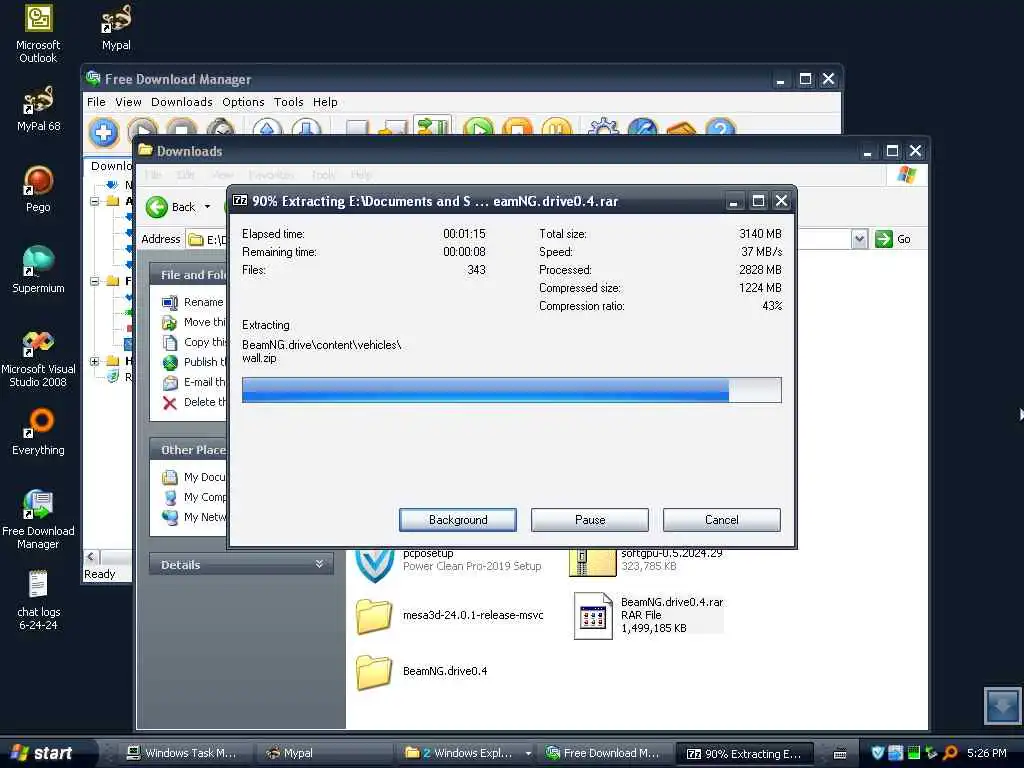
Task: Click the 5:26 PM clock
Action: (x=987, y=753)
